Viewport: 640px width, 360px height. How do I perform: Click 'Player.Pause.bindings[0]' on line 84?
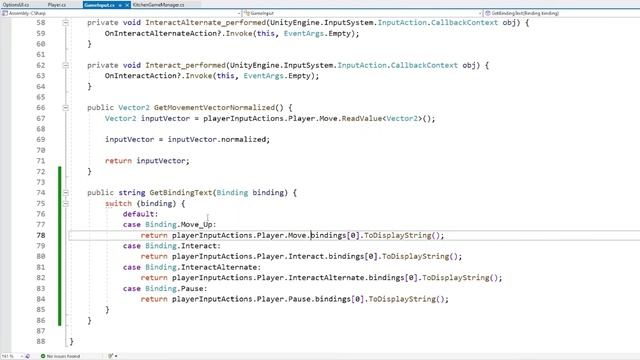click(310, 299)
